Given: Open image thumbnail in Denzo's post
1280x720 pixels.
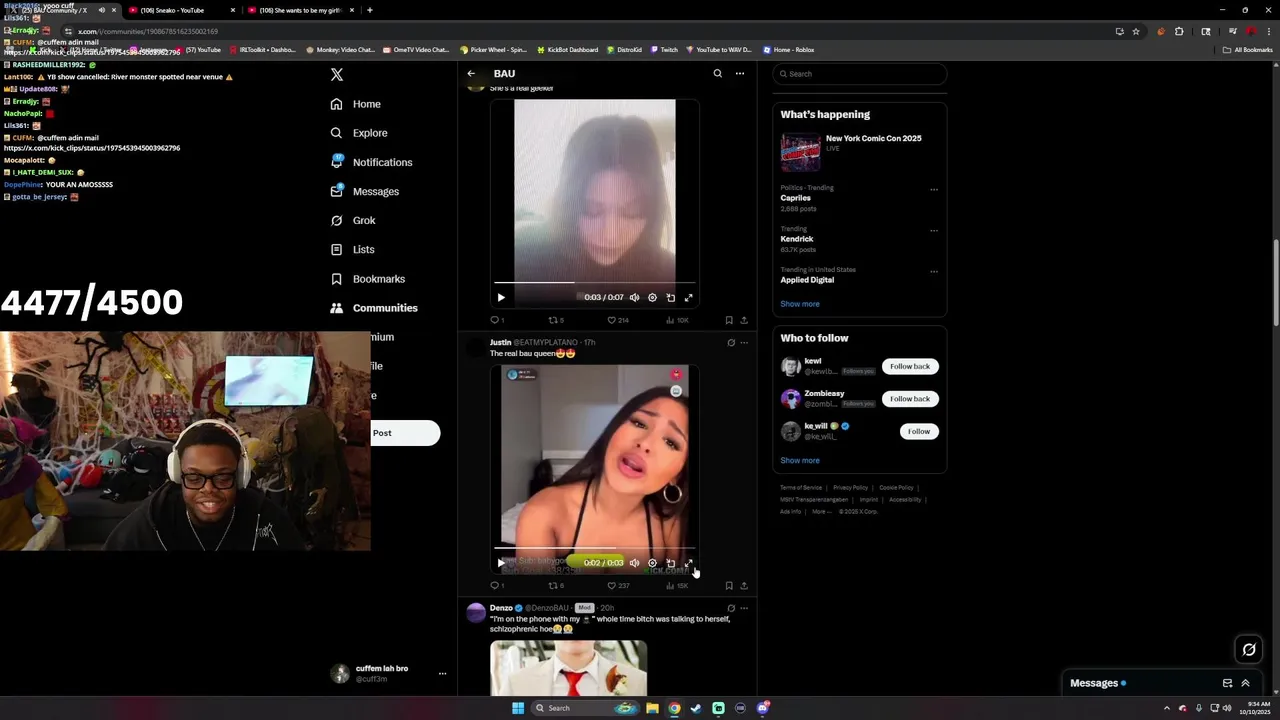Looking at the screenshot, I should (x=568, y=668).
